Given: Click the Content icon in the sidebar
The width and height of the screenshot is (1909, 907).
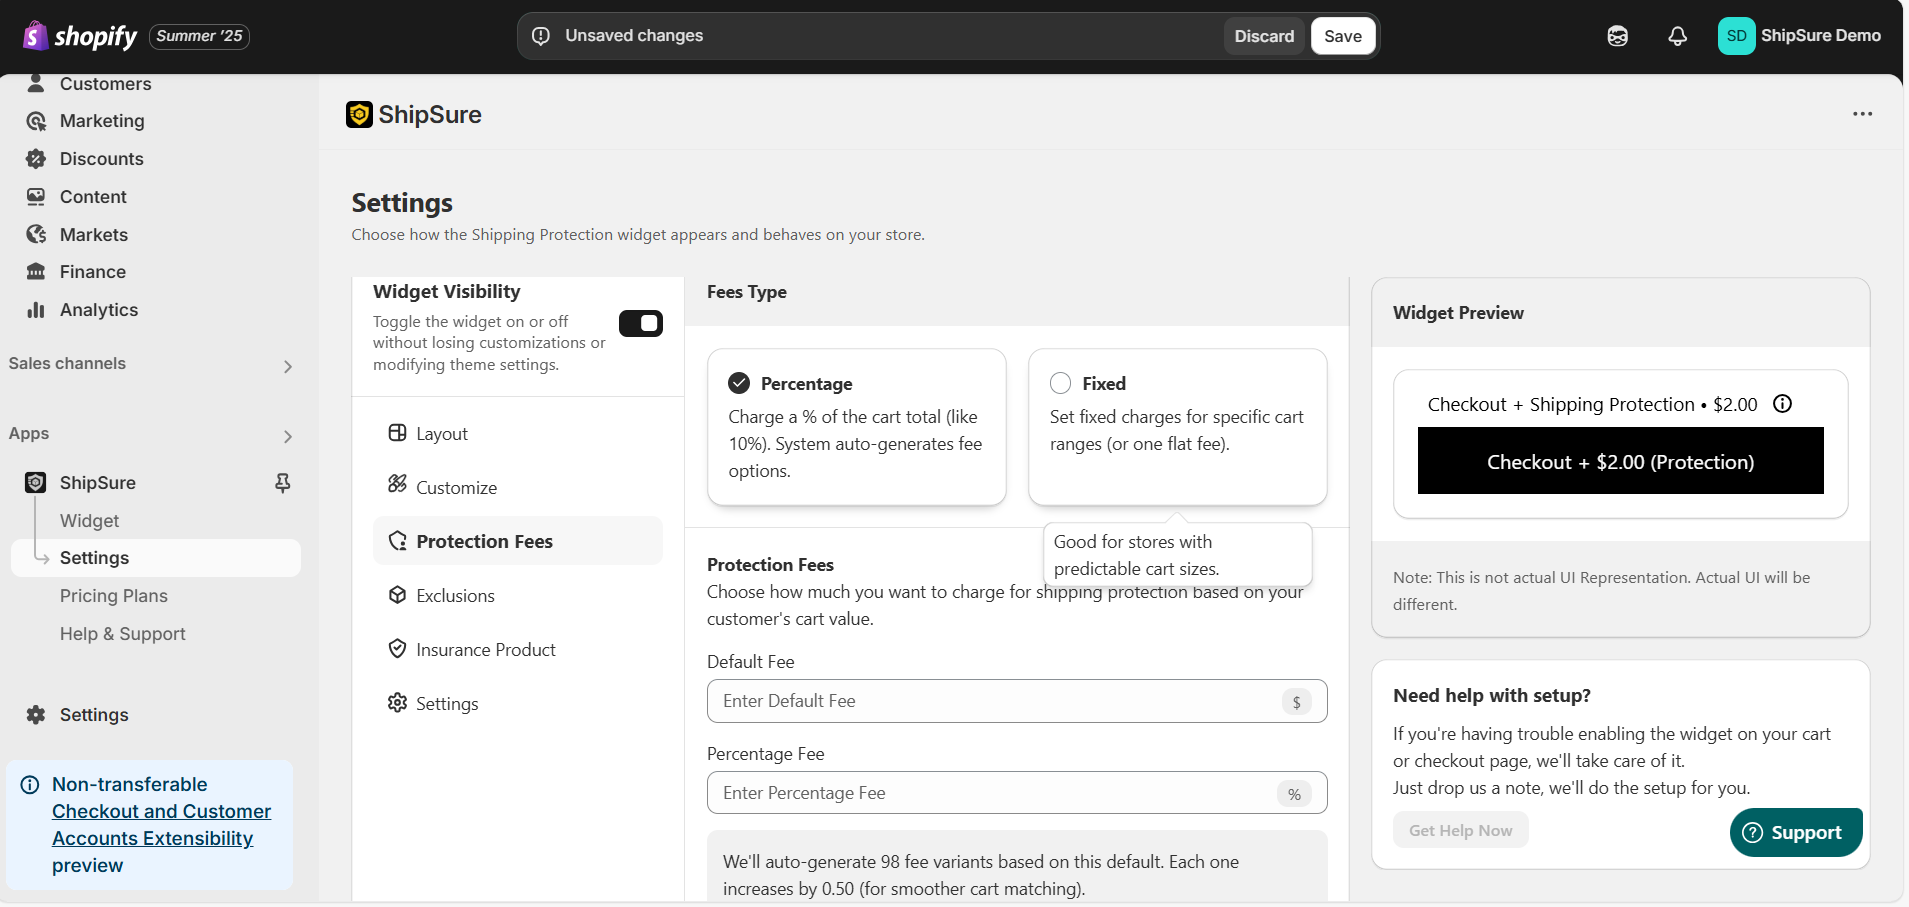Looking at the screenshot, I should coord(36,197).
